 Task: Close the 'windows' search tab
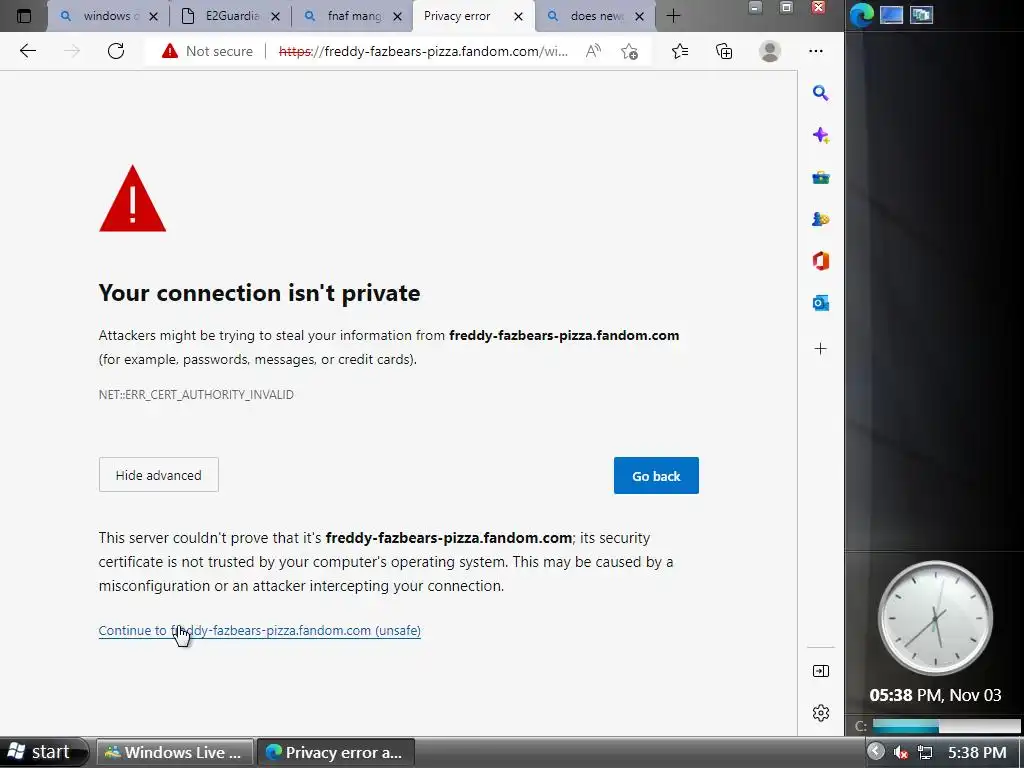pyautogui.click(x=153, y=16)
